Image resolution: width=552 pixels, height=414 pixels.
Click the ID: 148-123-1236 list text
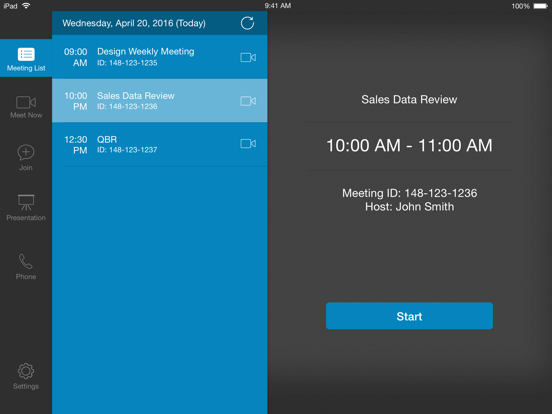pyautogui.click(x=127, y=106)
